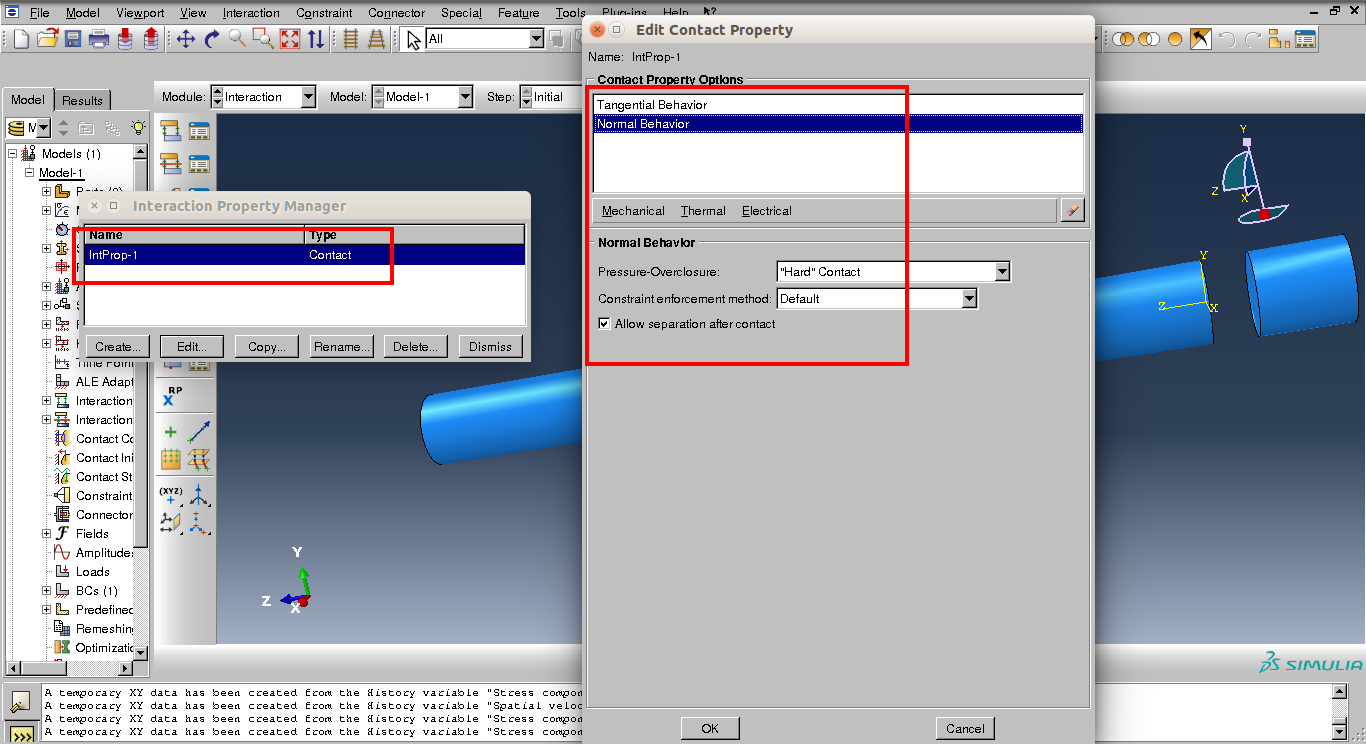This screenshot has width=1366, height=744.
Task: Open a model database via folder icon
Action: (x=48, y=39)
